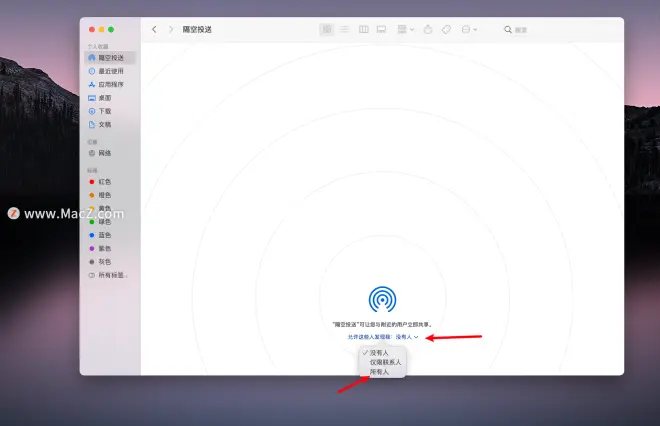
Task: Open 桌面 in the sidebar
Action: 110,98
